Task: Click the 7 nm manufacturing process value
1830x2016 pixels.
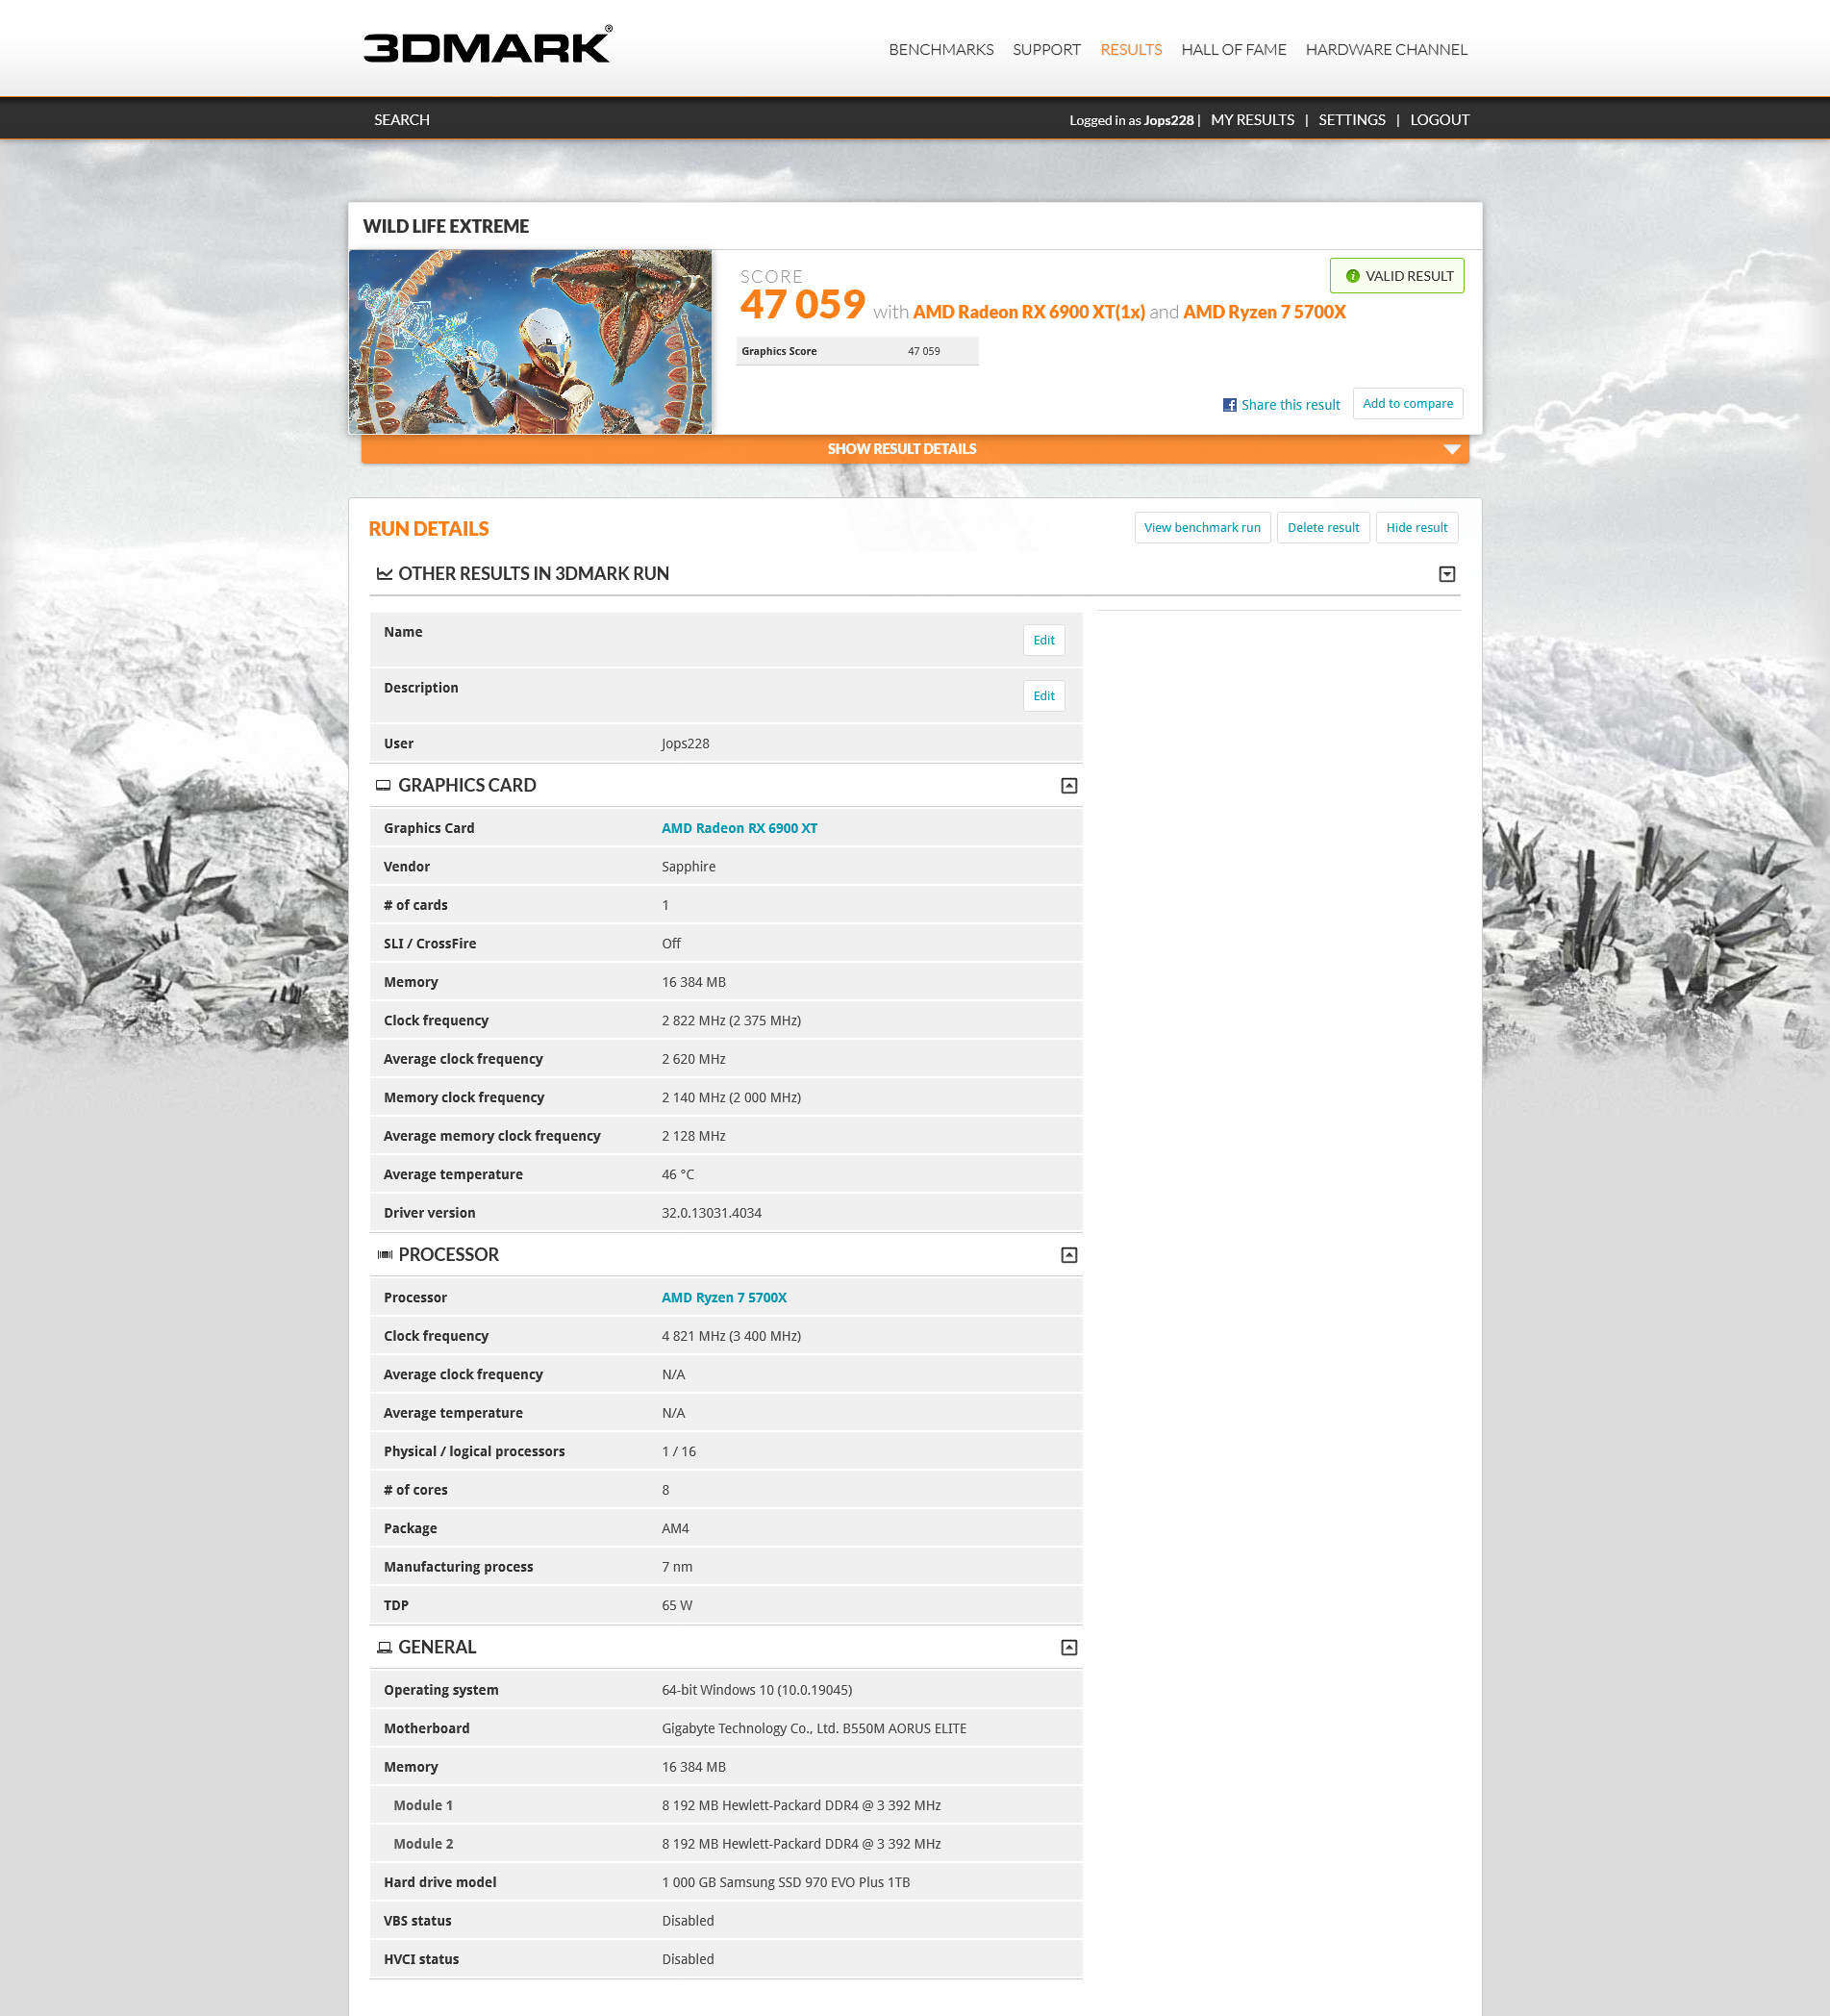Action: [677, 1567]
